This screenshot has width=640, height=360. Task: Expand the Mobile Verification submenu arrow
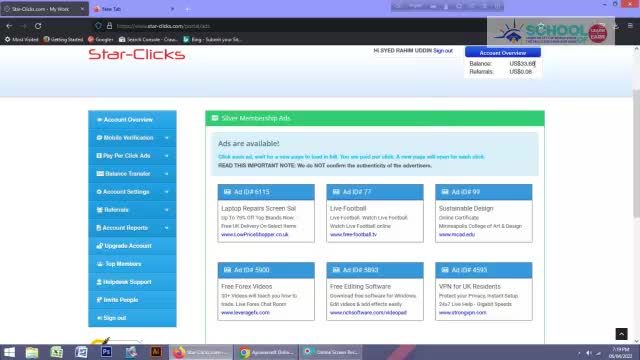point(167,138)
